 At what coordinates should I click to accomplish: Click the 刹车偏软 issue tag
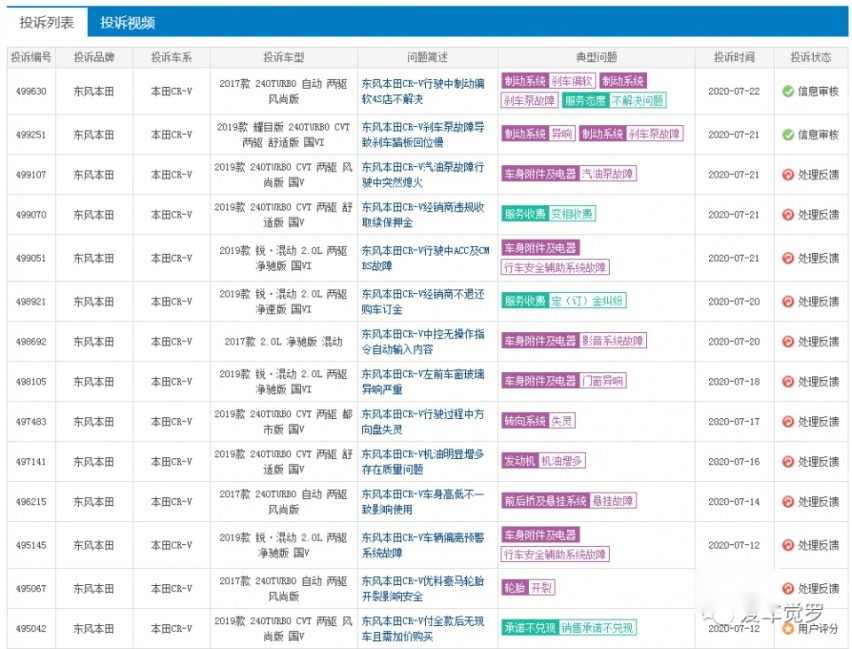coord(572,81)
